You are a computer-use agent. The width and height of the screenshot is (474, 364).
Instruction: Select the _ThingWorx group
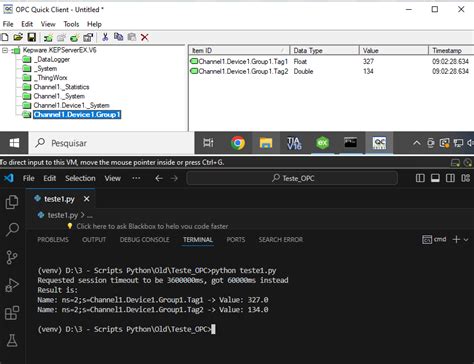click(x=51, y=78)
